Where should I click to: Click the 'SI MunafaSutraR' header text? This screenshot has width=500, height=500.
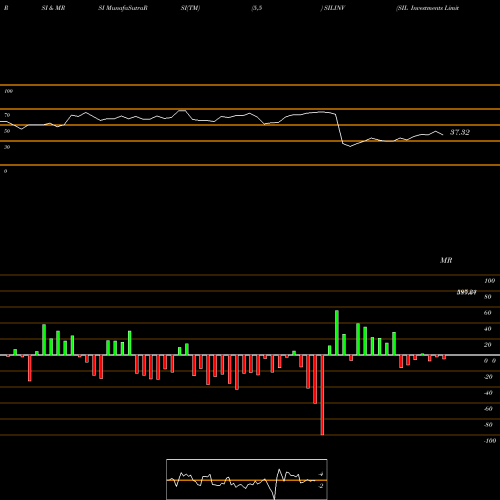point(123,8)
